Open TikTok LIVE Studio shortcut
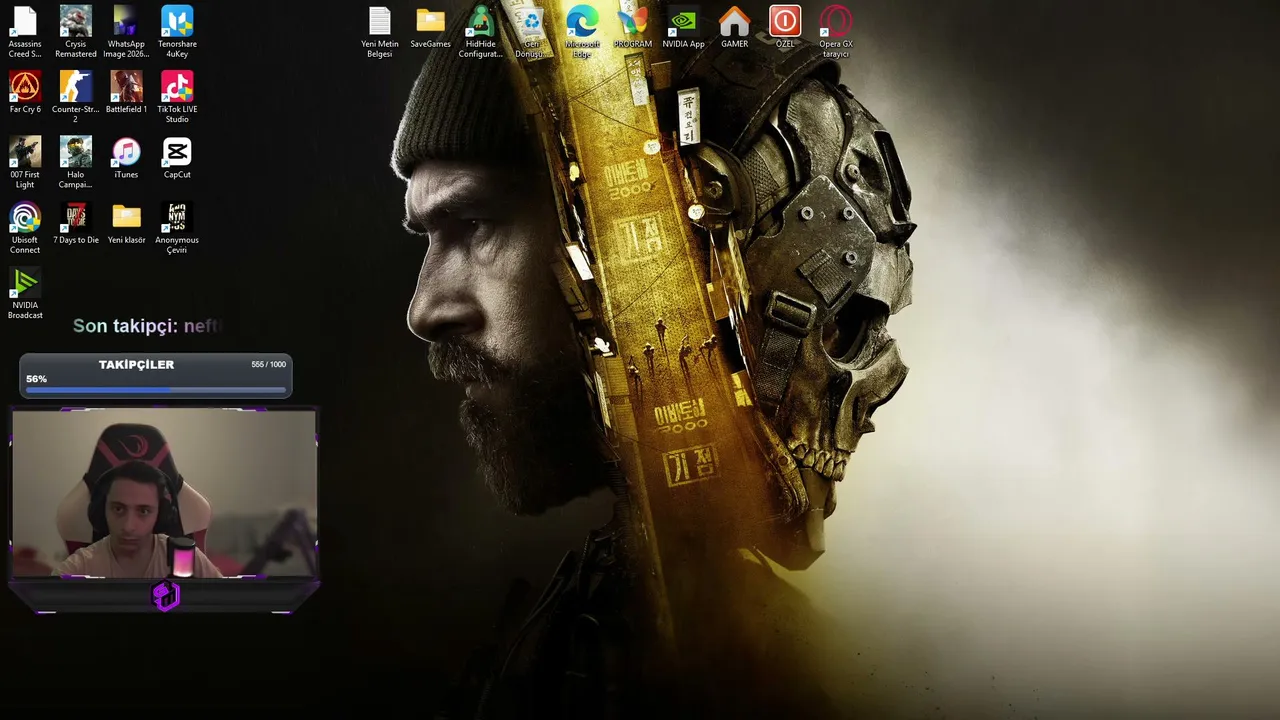Image resolution: width=1280 pixels, height=720 pixels. (177, 97)
